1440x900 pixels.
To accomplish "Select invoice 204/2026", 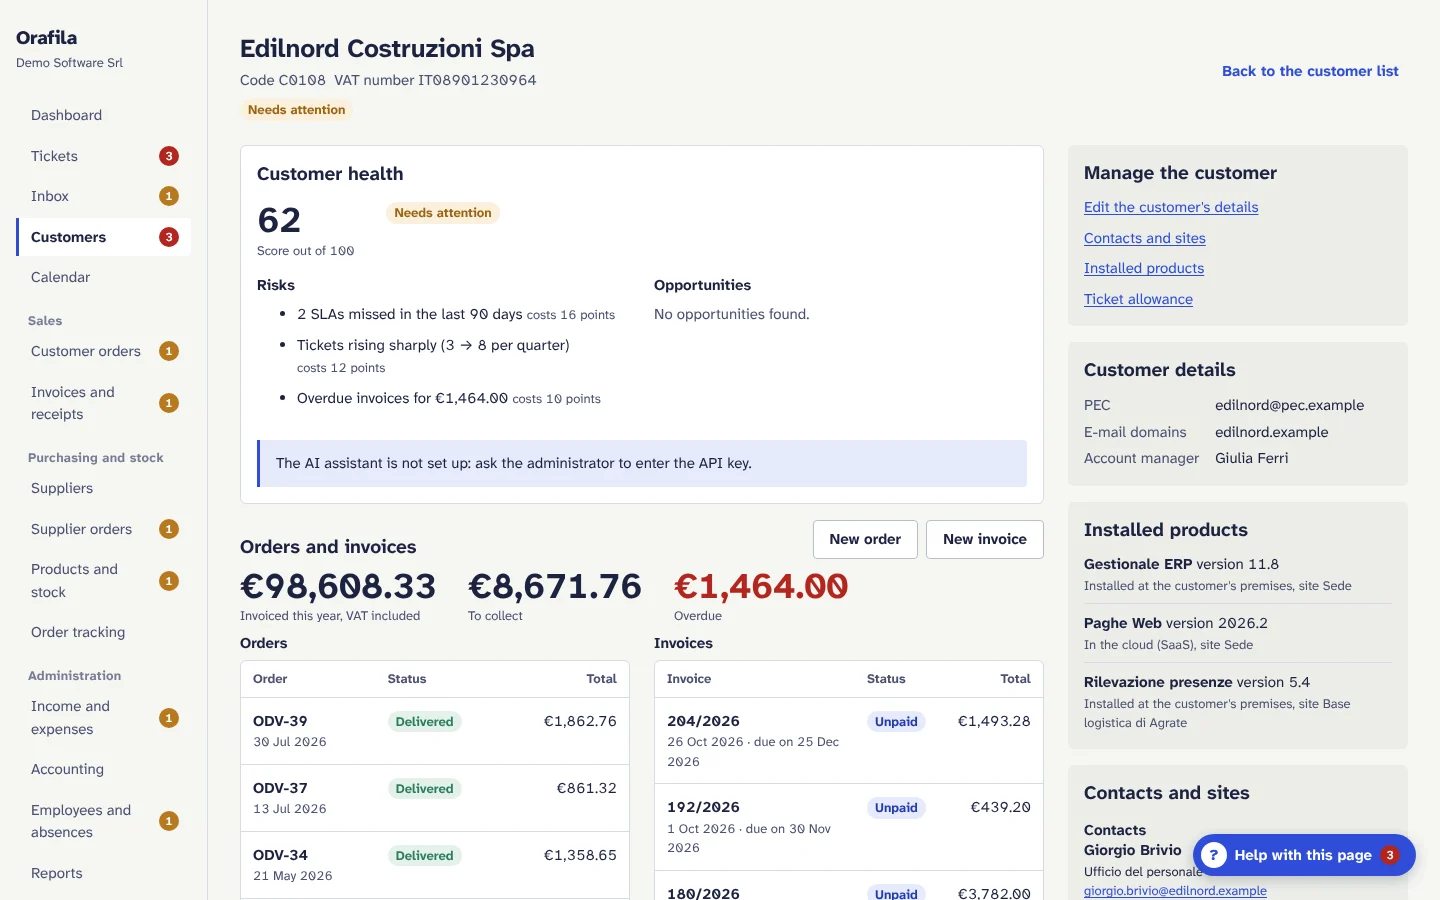I will 849,741.
